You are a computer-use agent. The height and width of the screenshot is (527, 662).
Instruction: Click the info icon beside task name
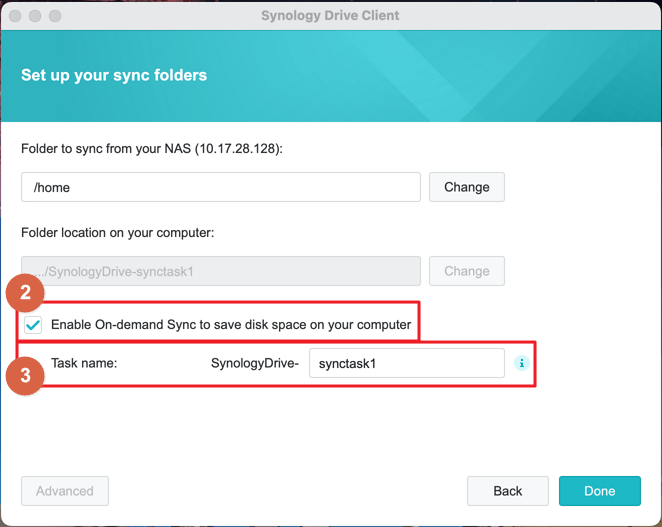(521, 363)
